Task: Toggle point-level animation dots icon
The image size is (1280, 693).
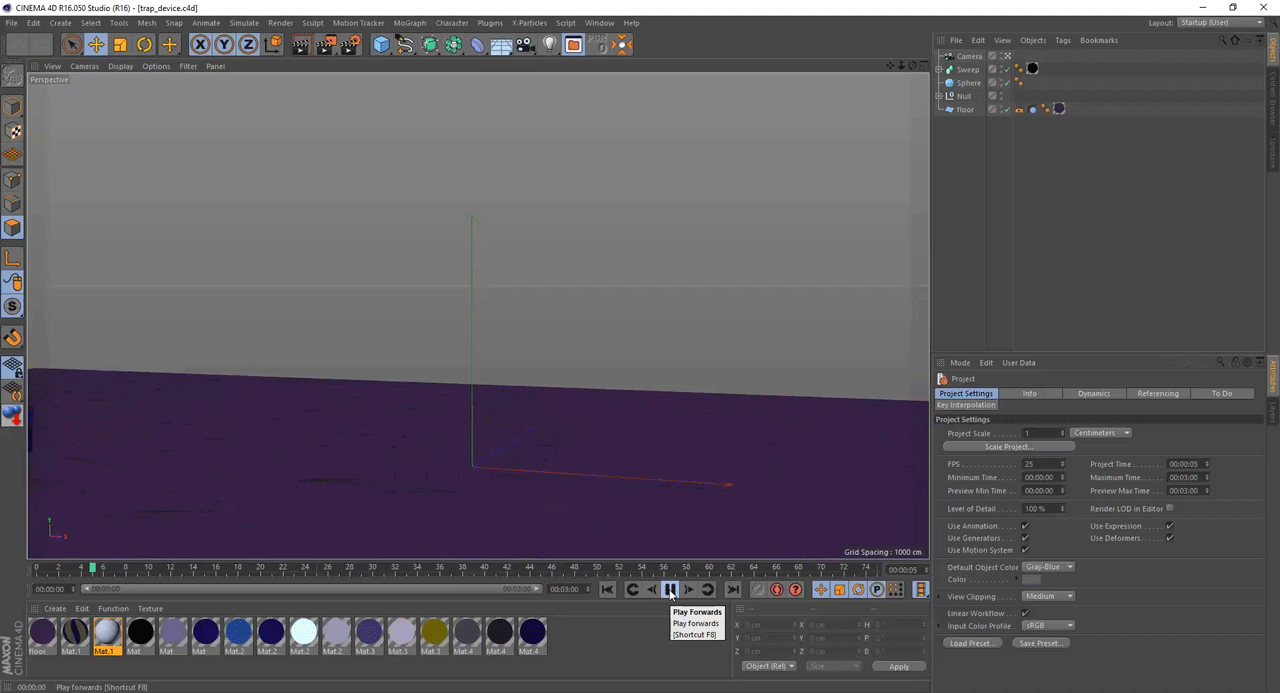Action: pyautogui.click(x=896, y=589)
